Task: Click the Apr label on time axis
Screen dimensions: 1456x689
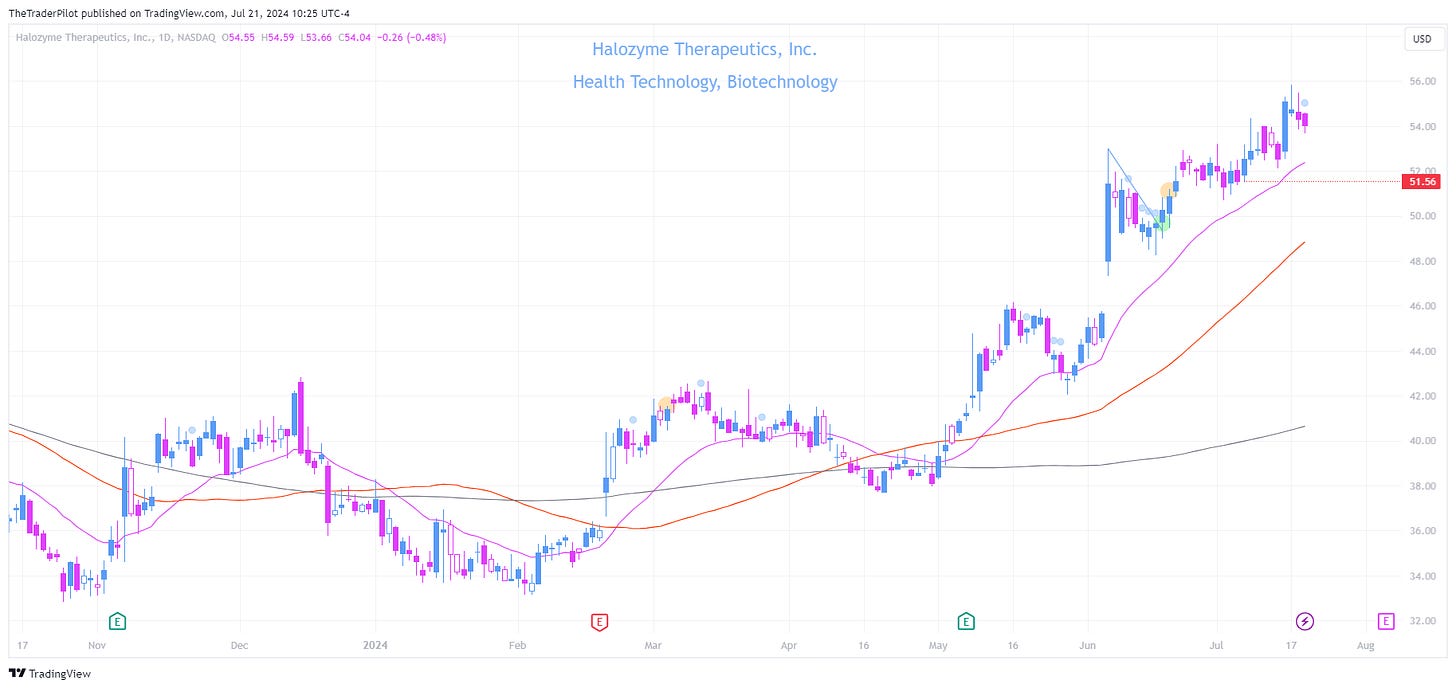Action: (x=789, y=647)
